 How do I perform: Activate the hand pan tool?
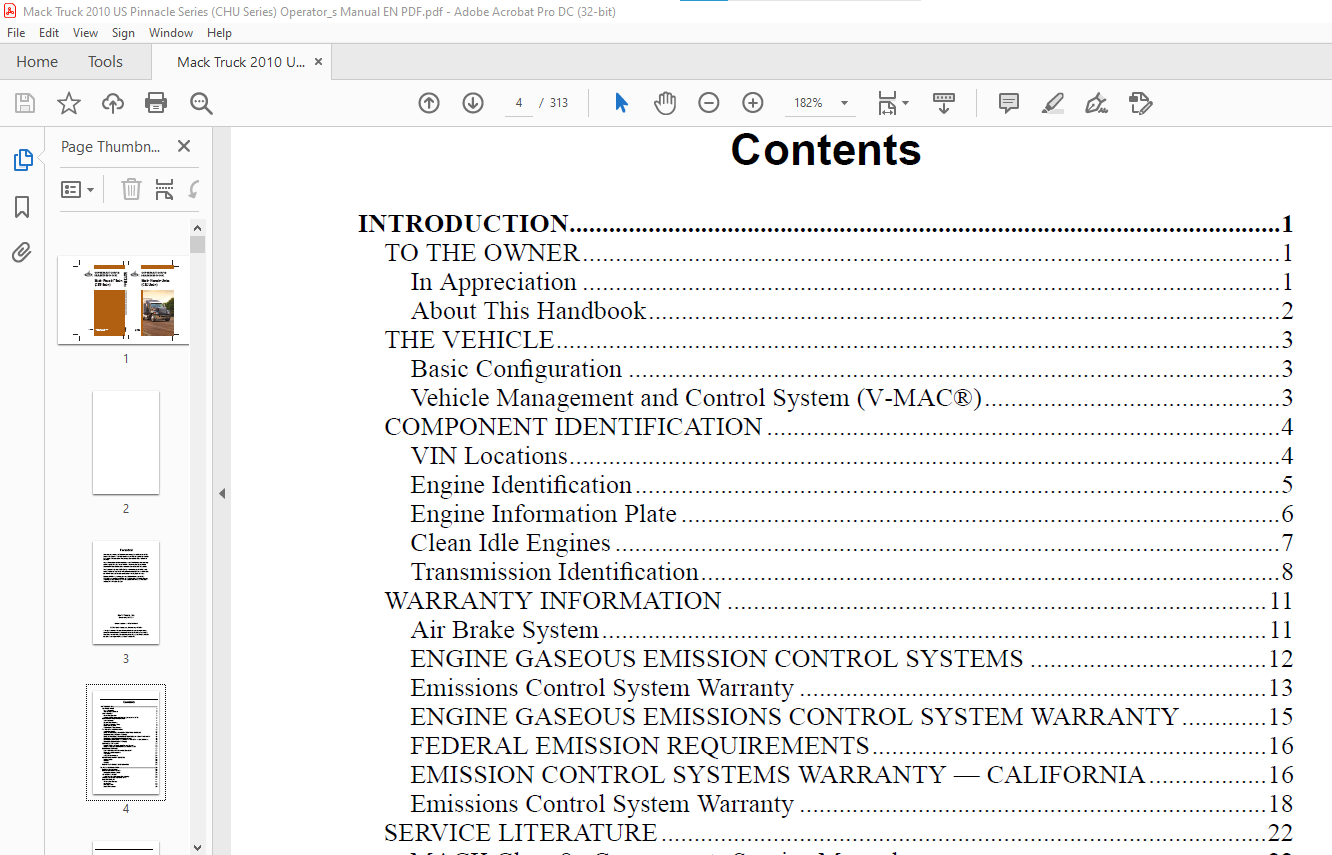pyautogui.click(x=665, y=103)
